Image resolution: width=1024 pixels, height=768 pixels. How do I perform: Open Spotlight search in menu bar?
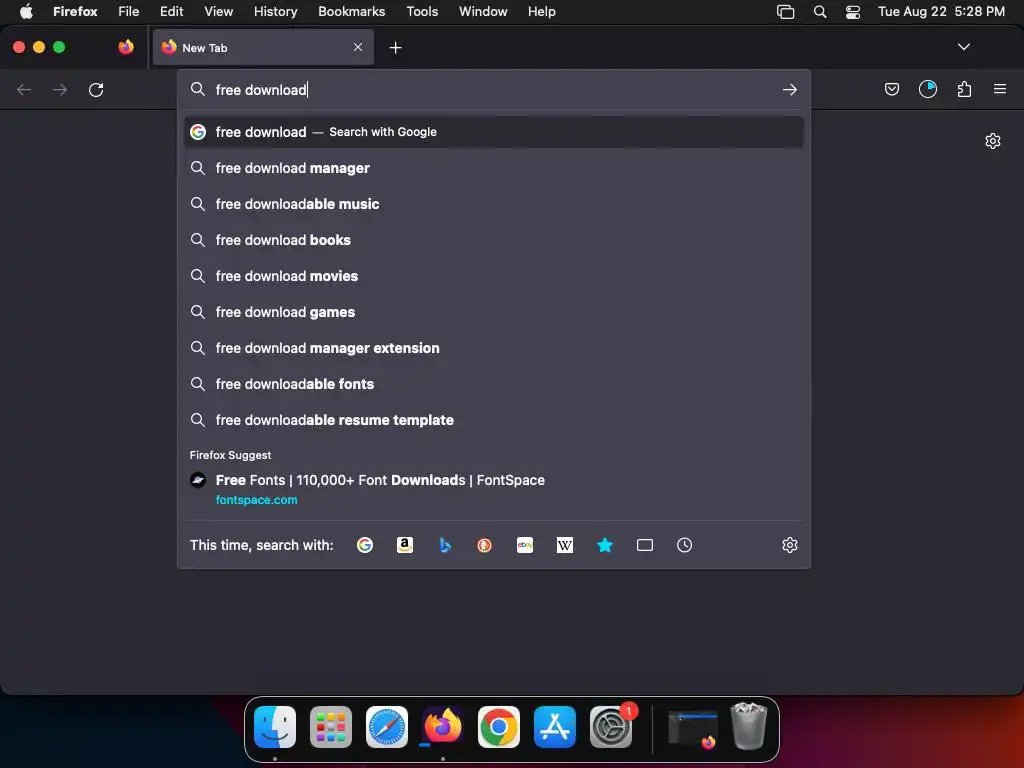[x=820, y=11]
